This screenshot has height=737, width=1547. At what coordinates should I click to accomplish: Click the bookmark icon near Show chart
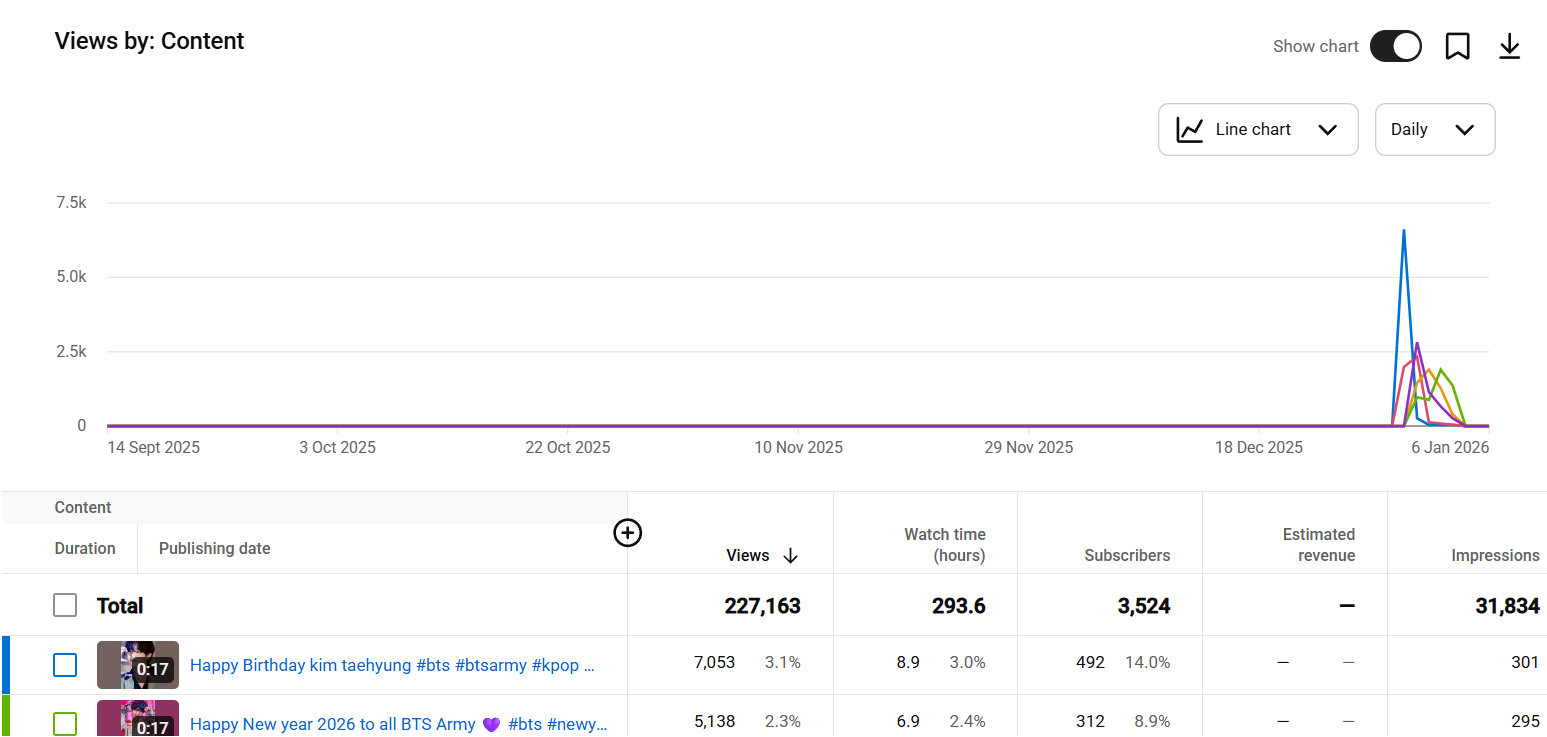(1457, 47)
